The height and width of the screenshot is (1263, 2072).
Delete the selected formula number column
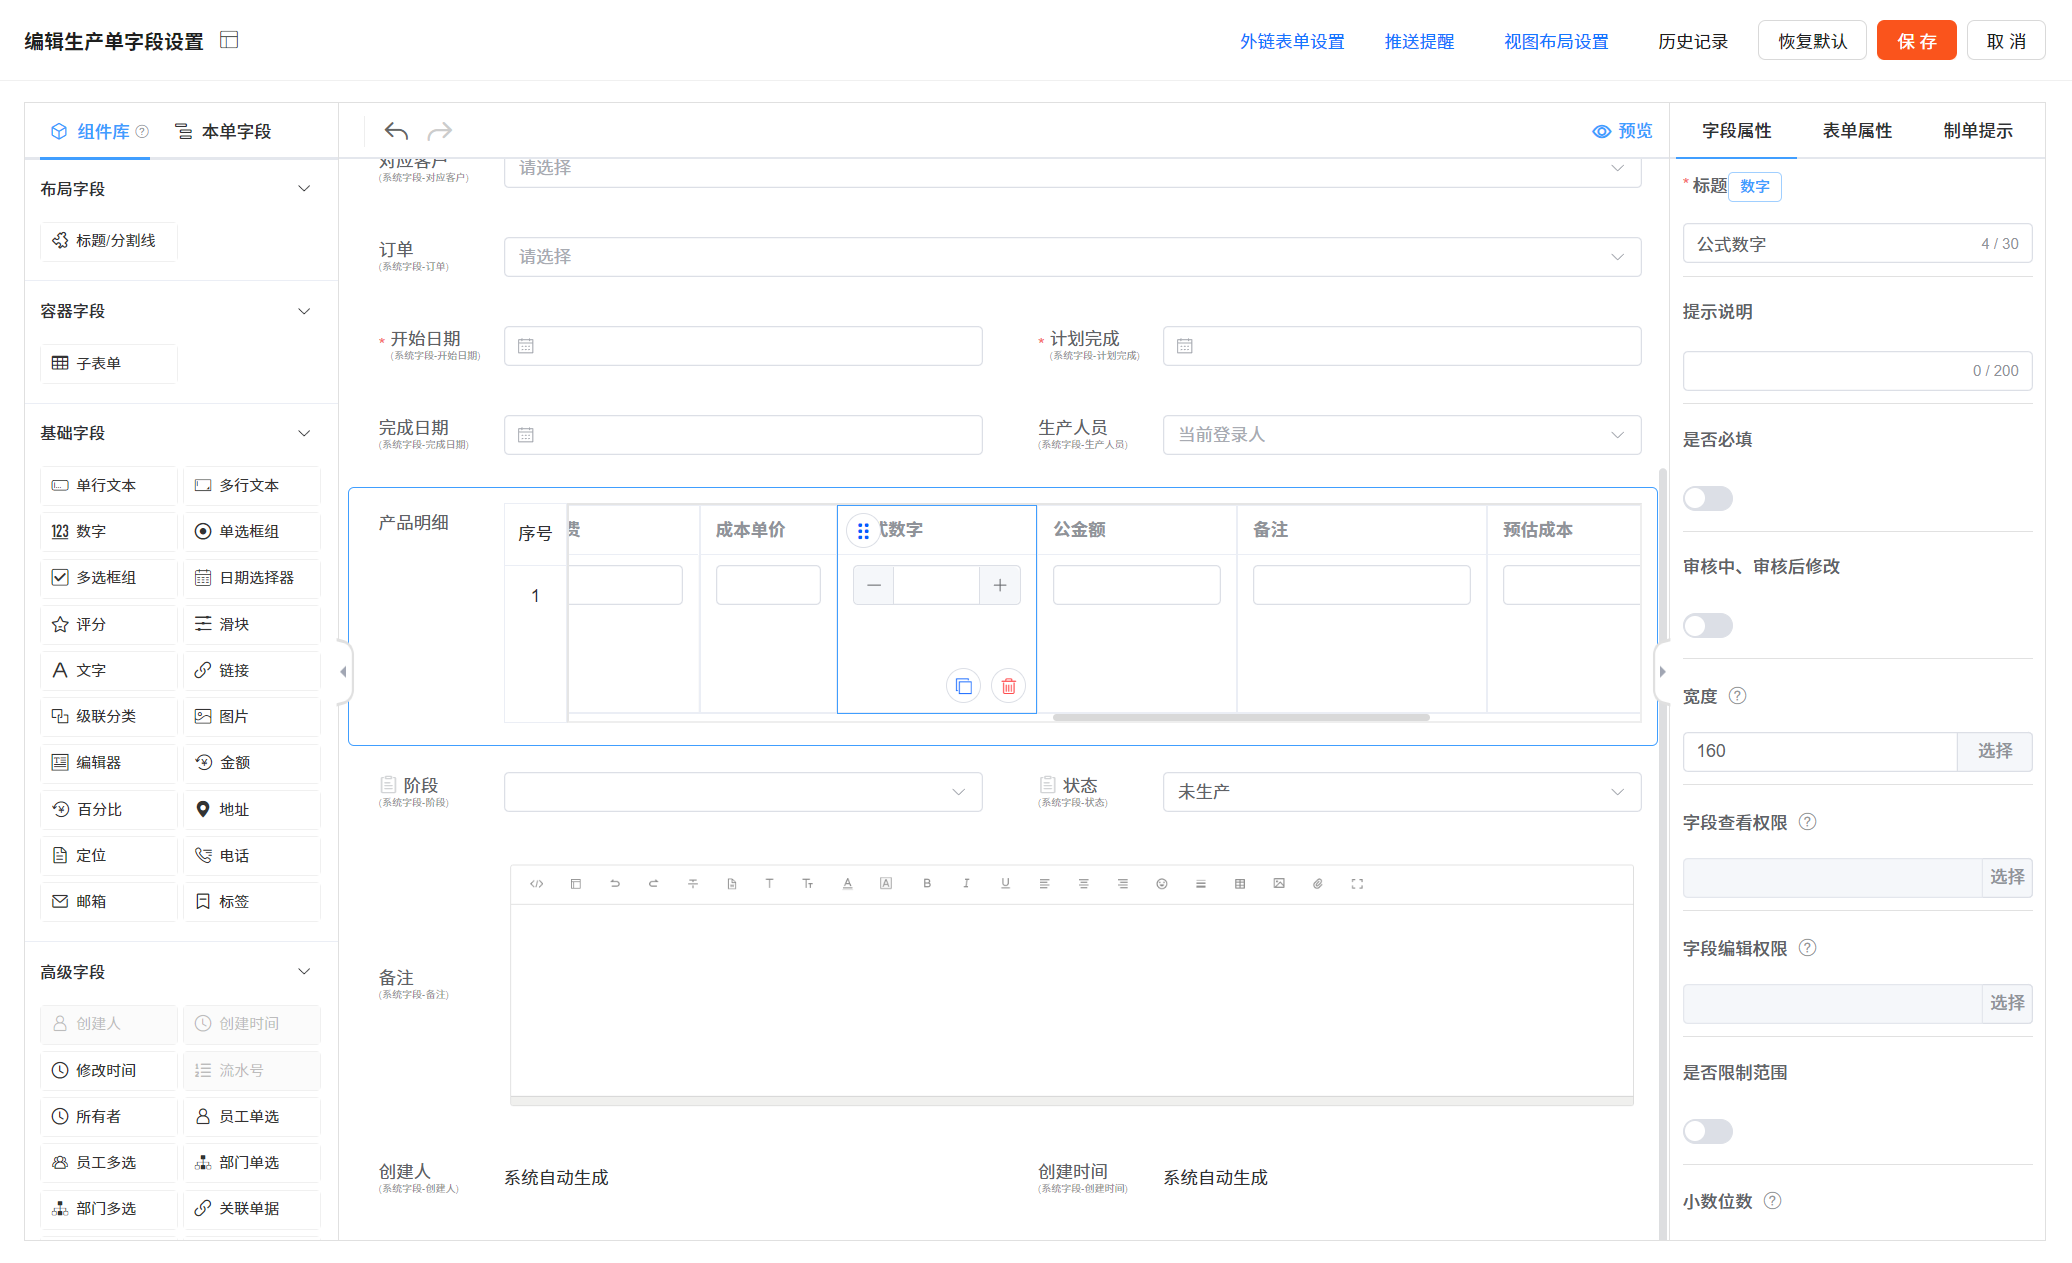tap(1008, 686)
